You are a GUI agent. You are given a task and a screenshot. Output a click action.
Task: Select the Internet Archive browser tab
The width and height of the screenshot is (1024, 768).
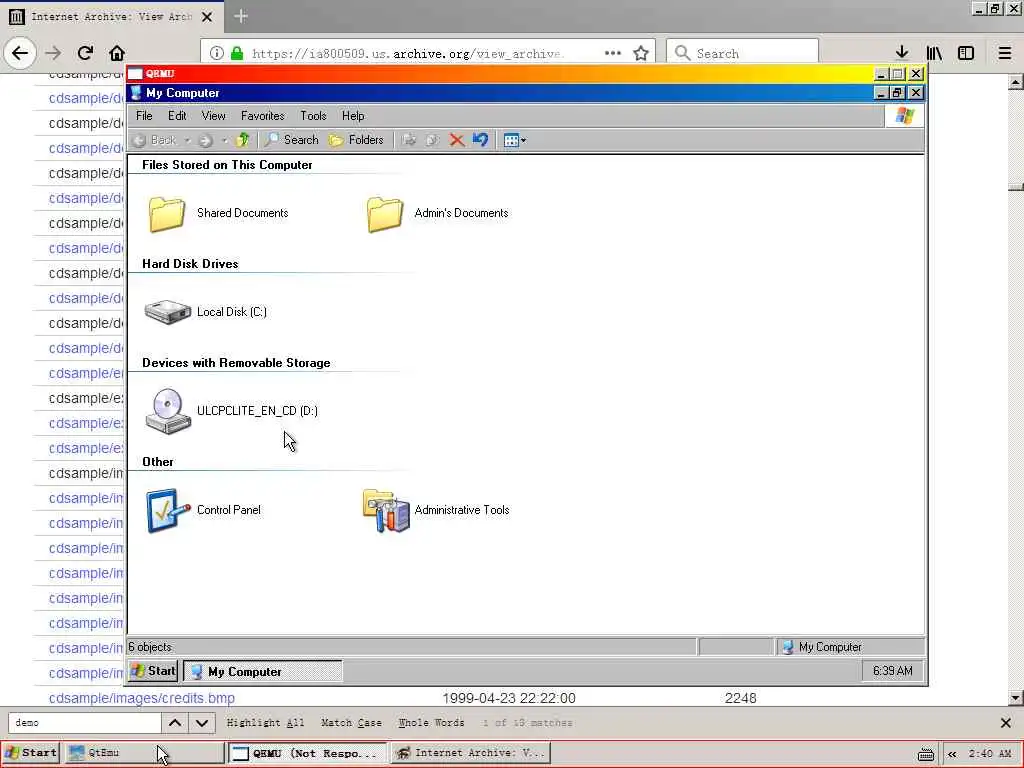112,16
